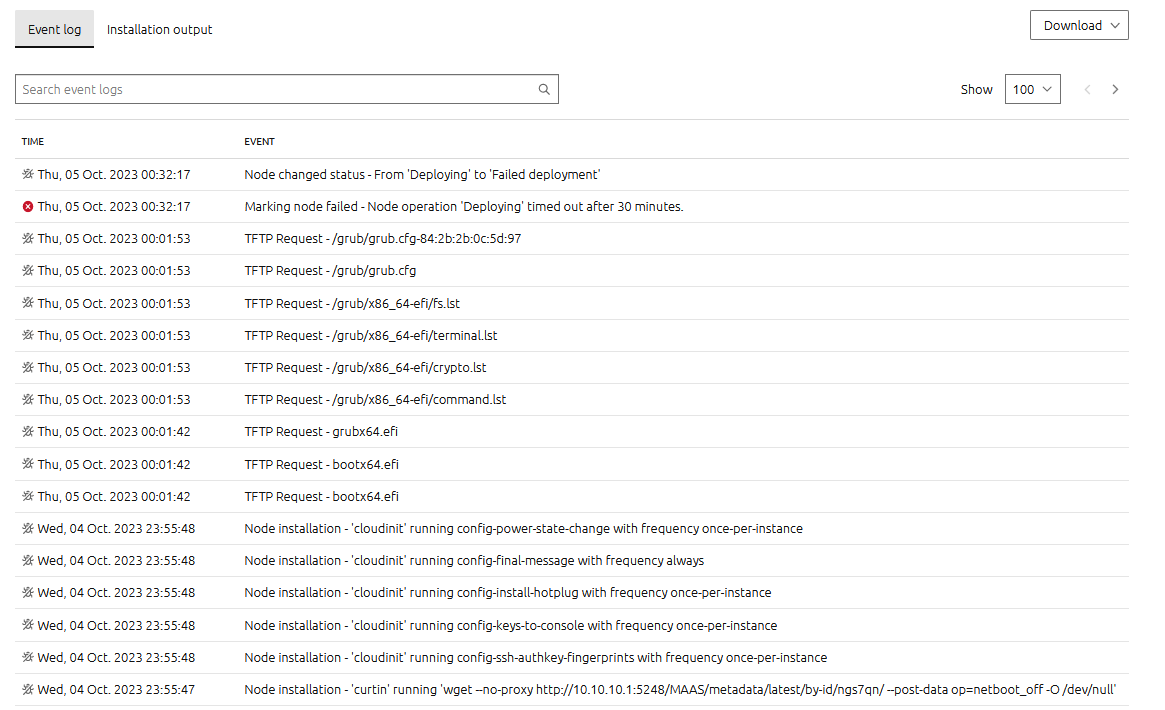Click debug icon beside curtin wget event

[28, 690]
